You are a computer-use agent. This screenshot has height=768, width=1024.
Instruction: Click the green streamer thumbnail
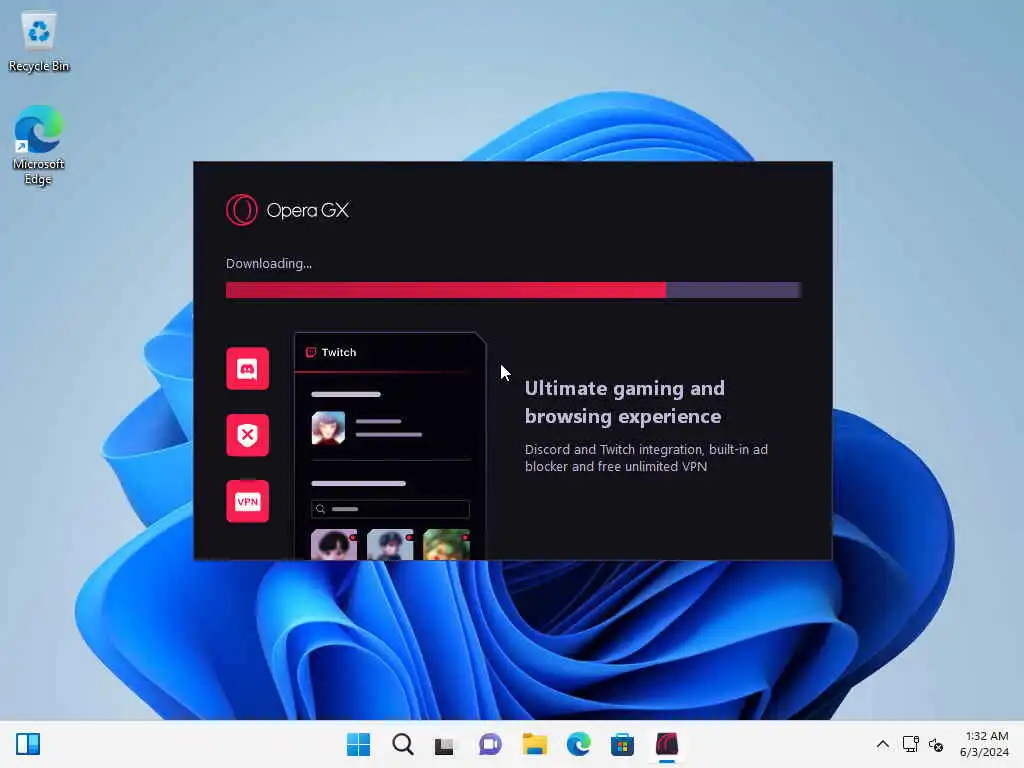click(x=447, y=545)
